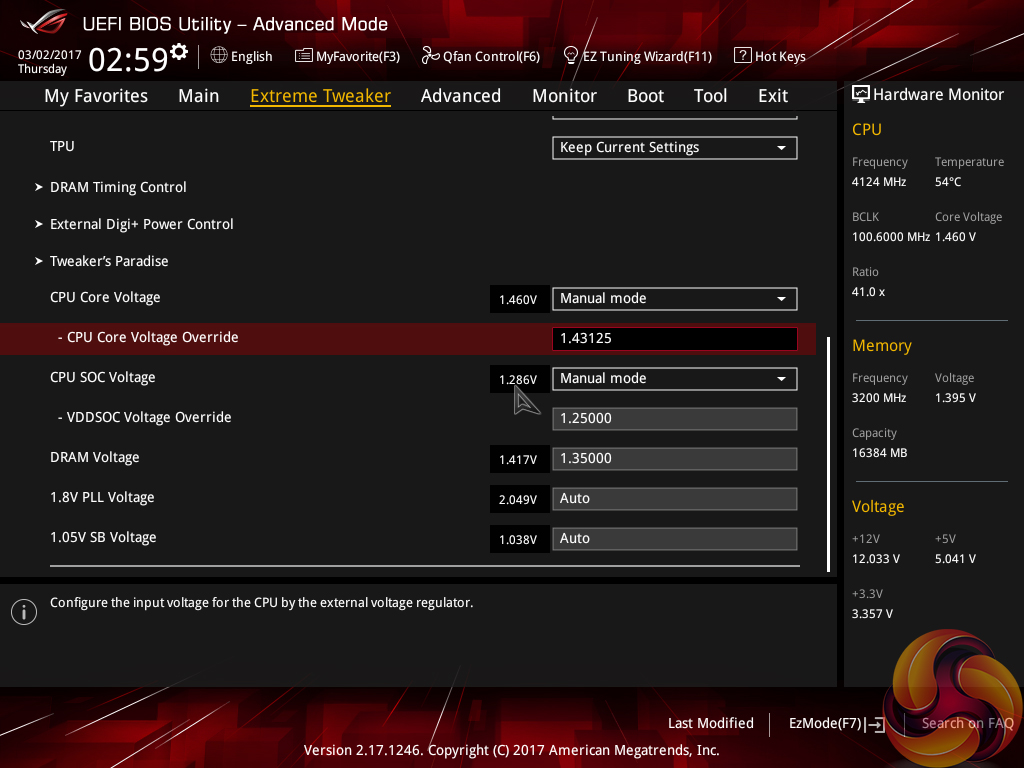This screenshot has width=1024, height=768.
Task: Launch EZ Tuning Wizard lightbulb icon
Action: click(571, 55)
